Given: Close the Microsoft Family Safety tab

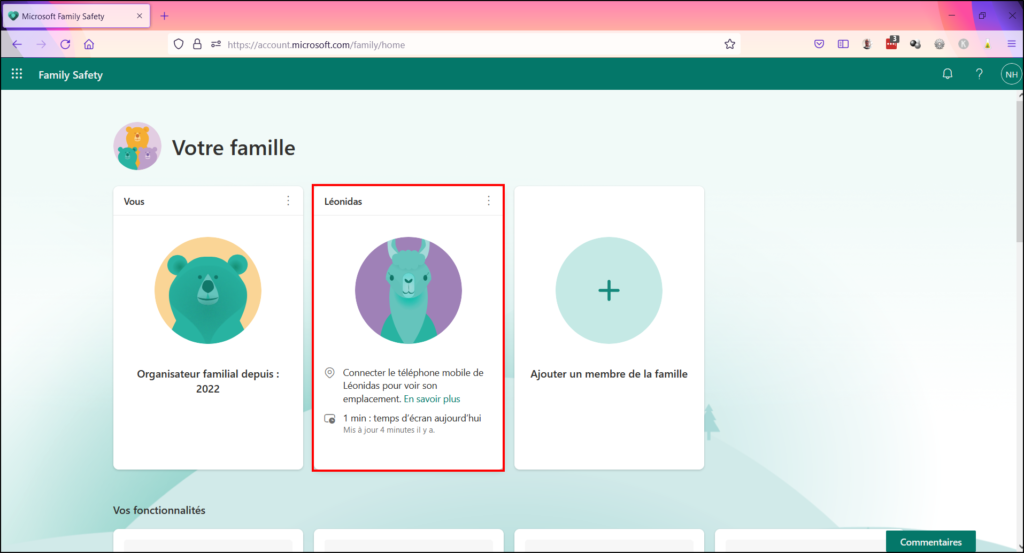Looking at the screenshot, I should [x=139, y=16].
